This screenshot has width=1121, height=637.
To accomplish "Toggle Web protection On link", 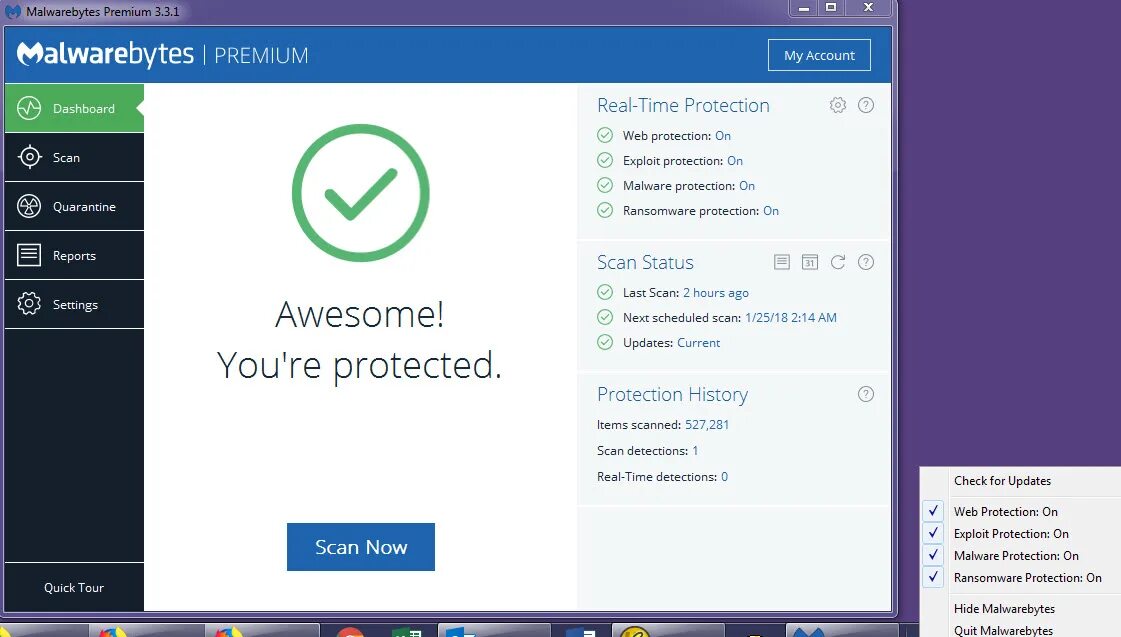I will point(723,136).
